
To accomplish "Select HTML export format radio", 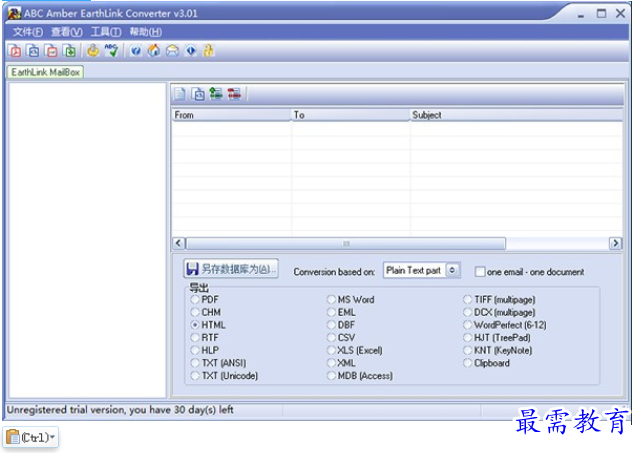I will click(x=195, y=325).
